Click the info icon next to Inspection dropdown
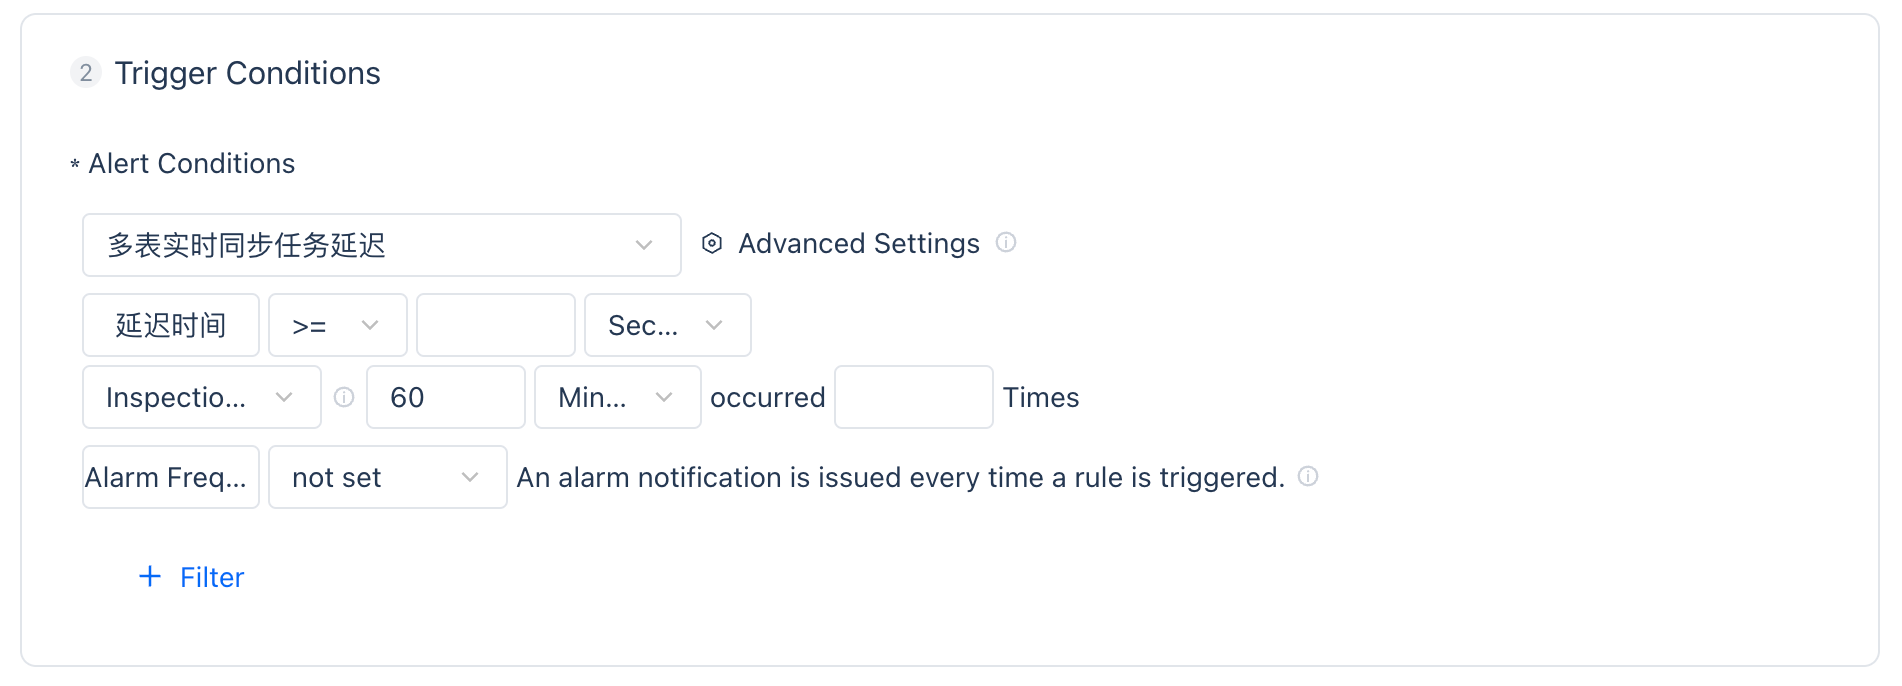Viewport: 1902px width, 686px height. click(344, 397)
